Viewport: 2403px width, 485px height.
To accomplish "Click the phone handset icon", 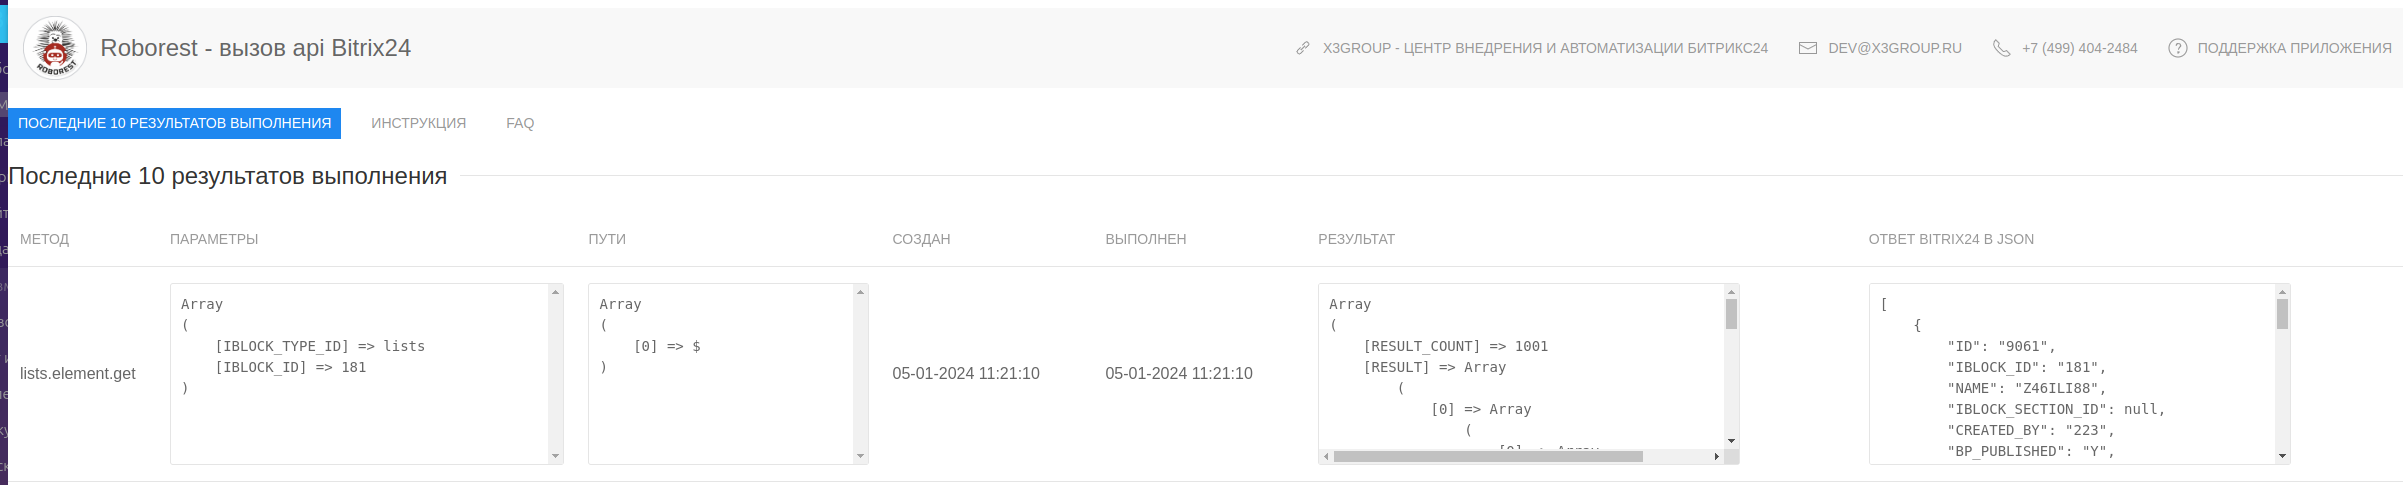I will pyautogui.click(x=2001, y=48).
